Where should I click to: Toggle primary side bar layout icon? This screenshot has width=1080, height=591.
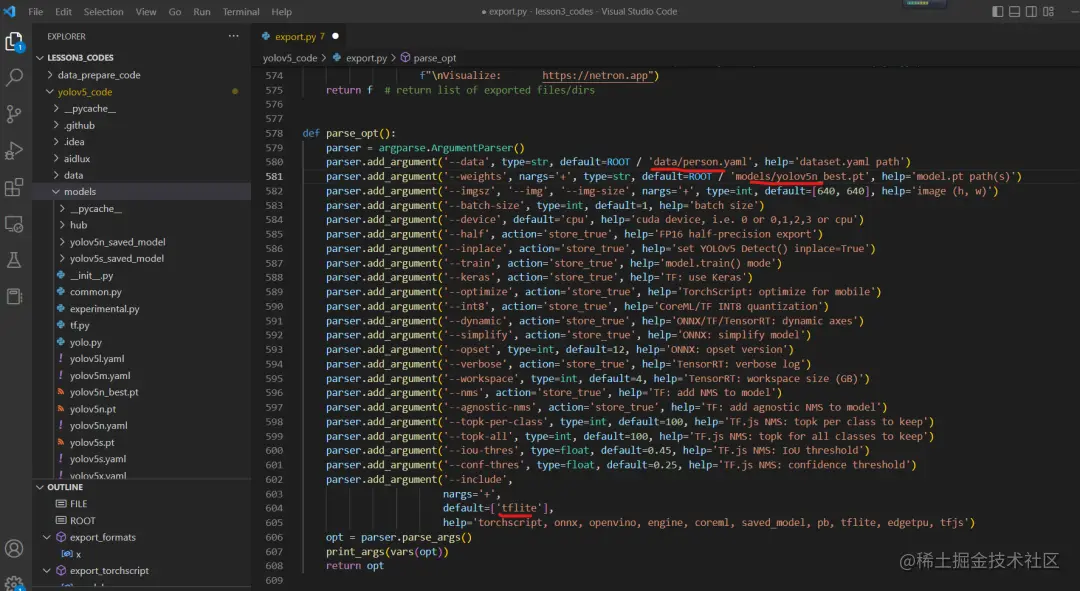pyautogui.click(x=997, y=11)
